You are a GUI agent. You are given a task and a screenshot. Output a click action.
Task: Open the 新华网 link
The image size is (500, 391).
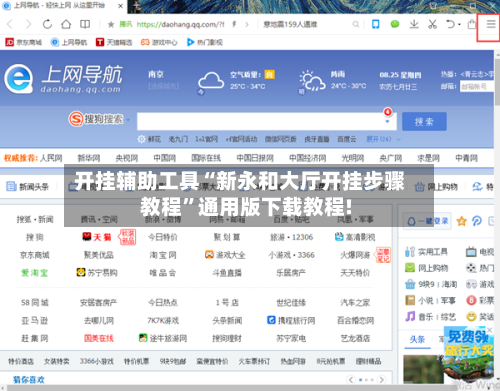point(89,158)
